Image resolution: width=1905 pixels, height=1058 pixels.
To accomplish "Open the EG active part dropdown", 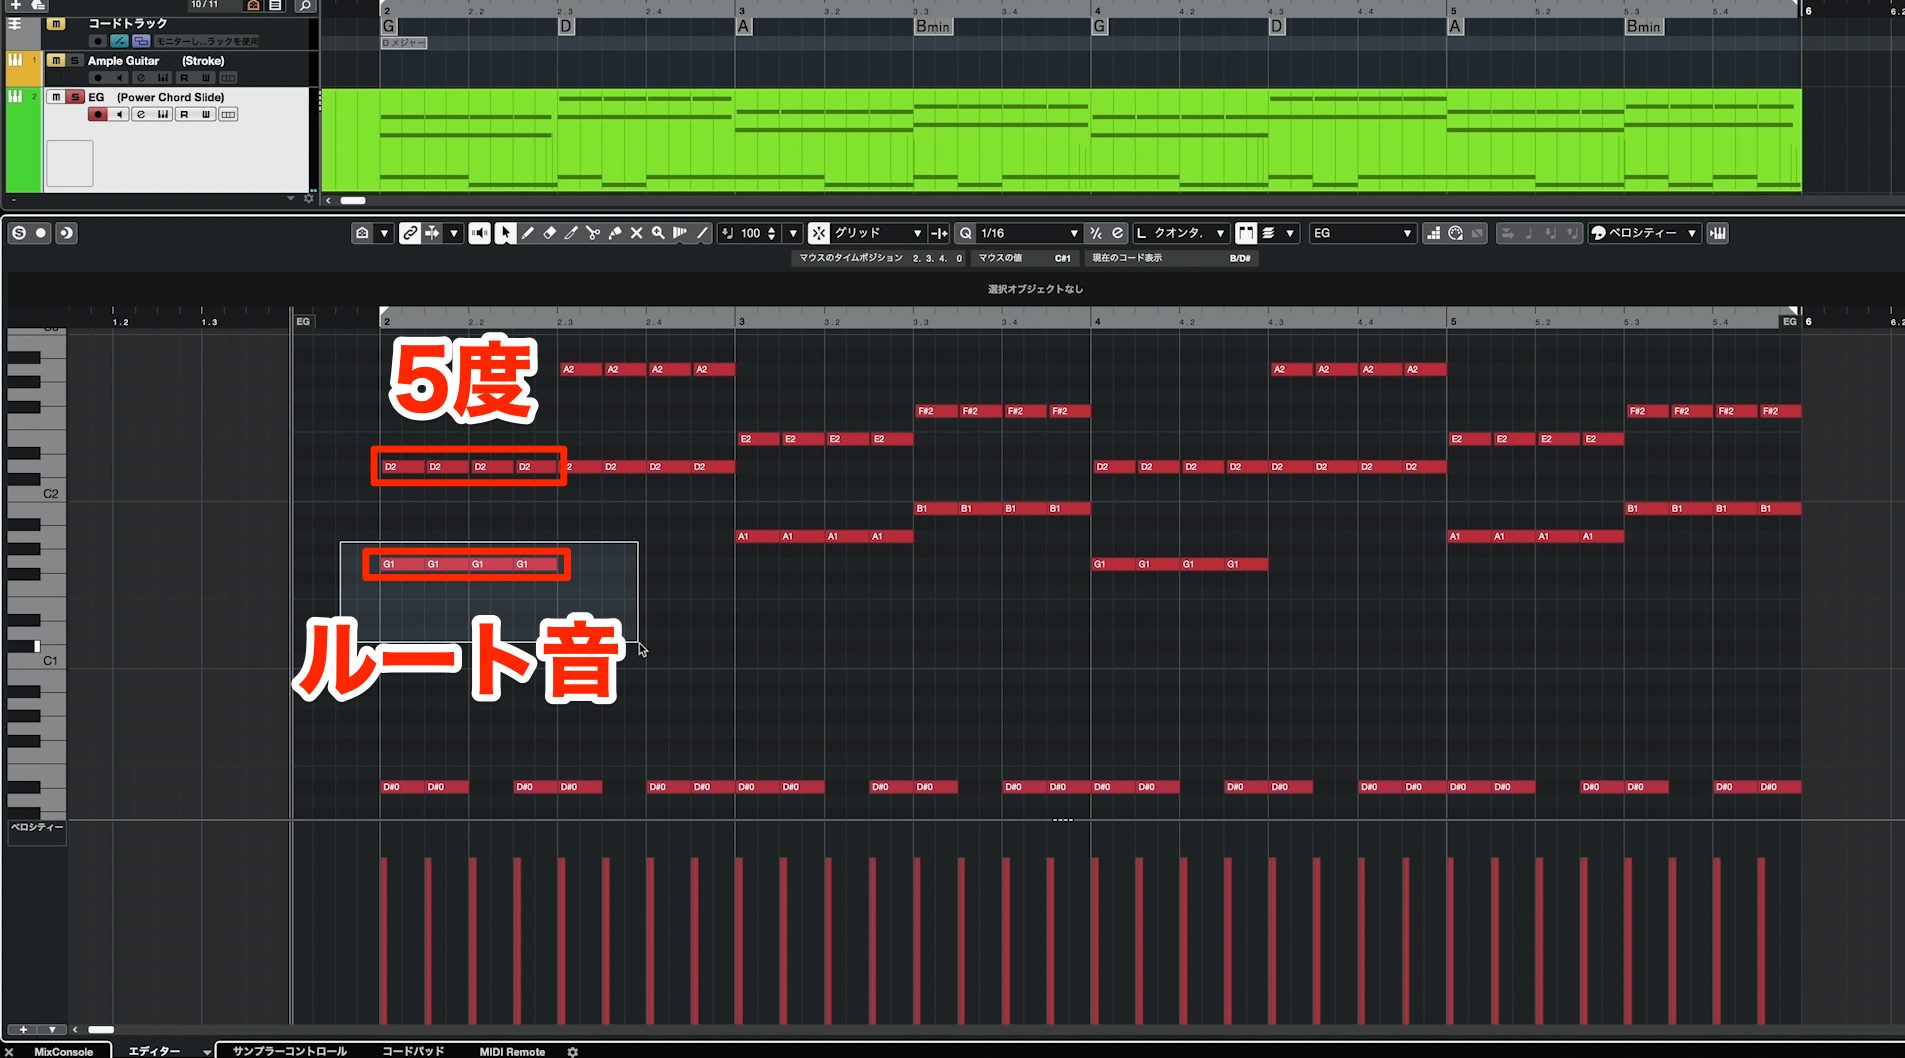I will coord(1362,233).
